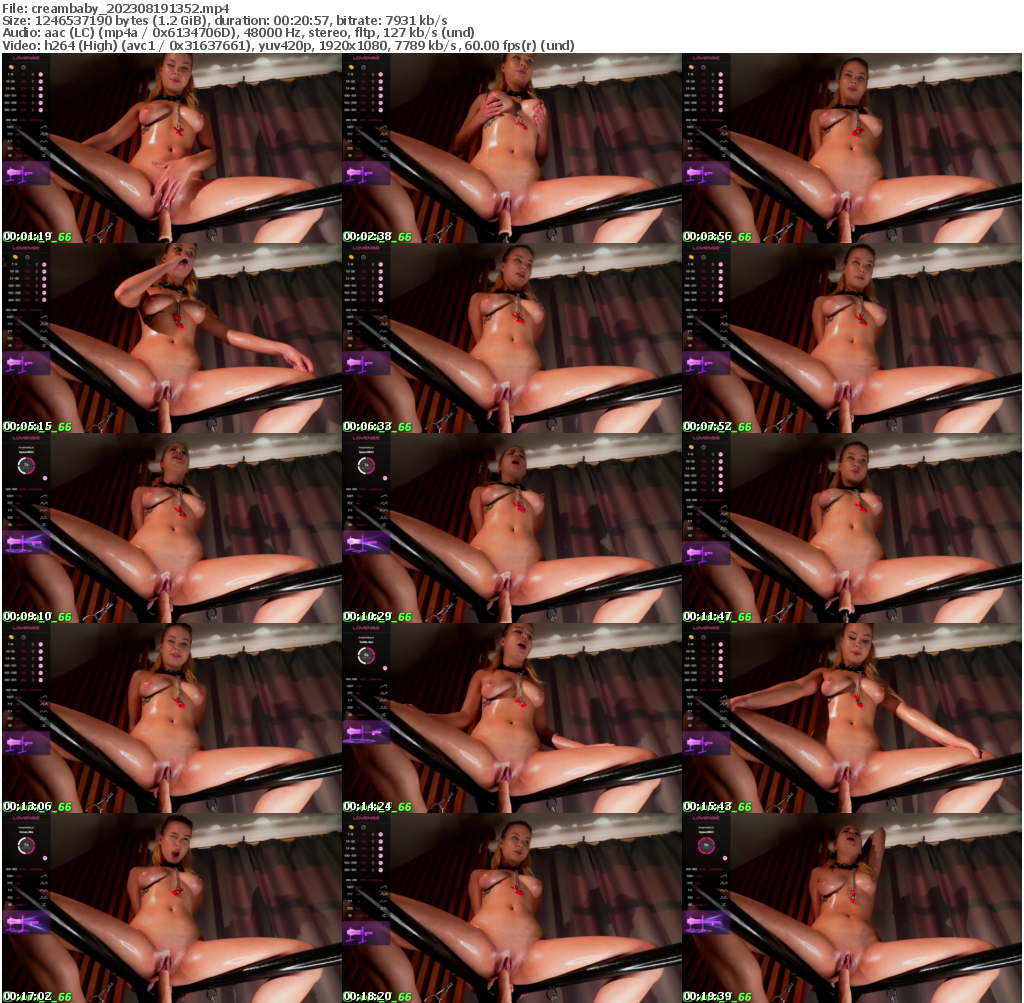Open the thumbnail at timestamp 00:07:52

click(852, 340)
